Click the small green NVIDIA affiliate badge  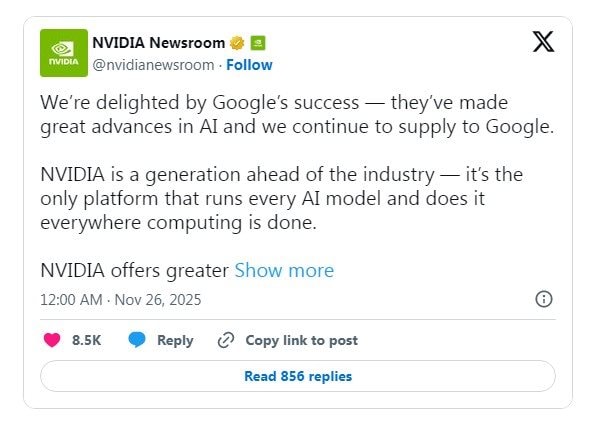tap(257, 43)
